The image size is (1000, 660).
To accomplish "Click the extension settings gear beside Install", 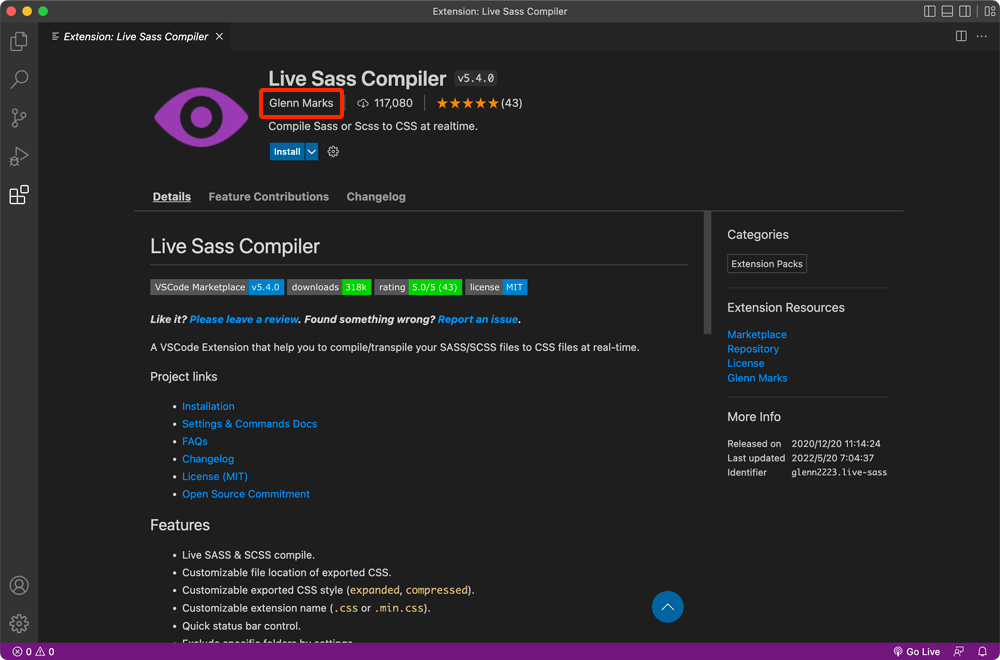I will coord(333,152).
